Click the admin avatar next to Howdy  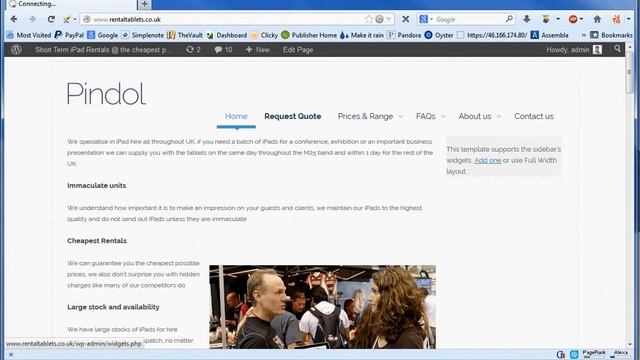(597, 50)
